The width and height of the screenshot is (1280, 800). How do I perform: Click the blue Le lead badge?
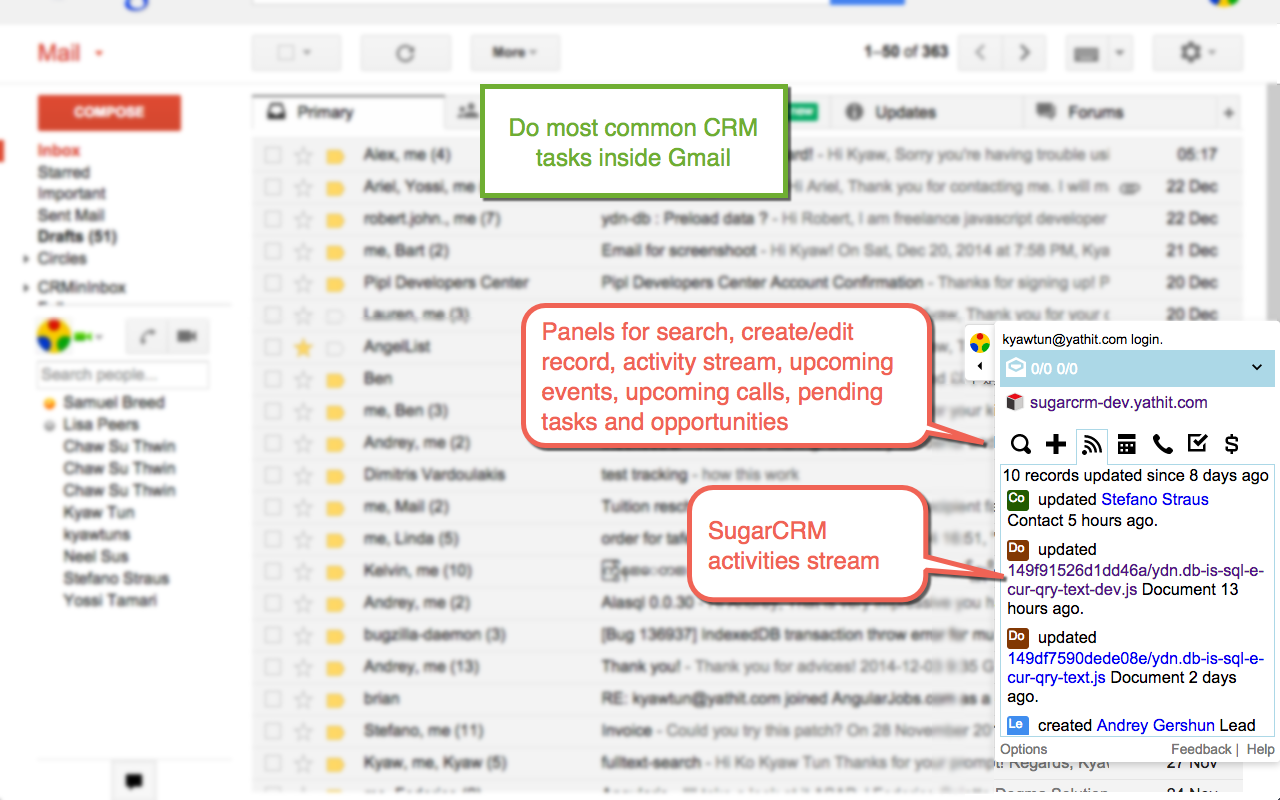[x=1017, y=725]
